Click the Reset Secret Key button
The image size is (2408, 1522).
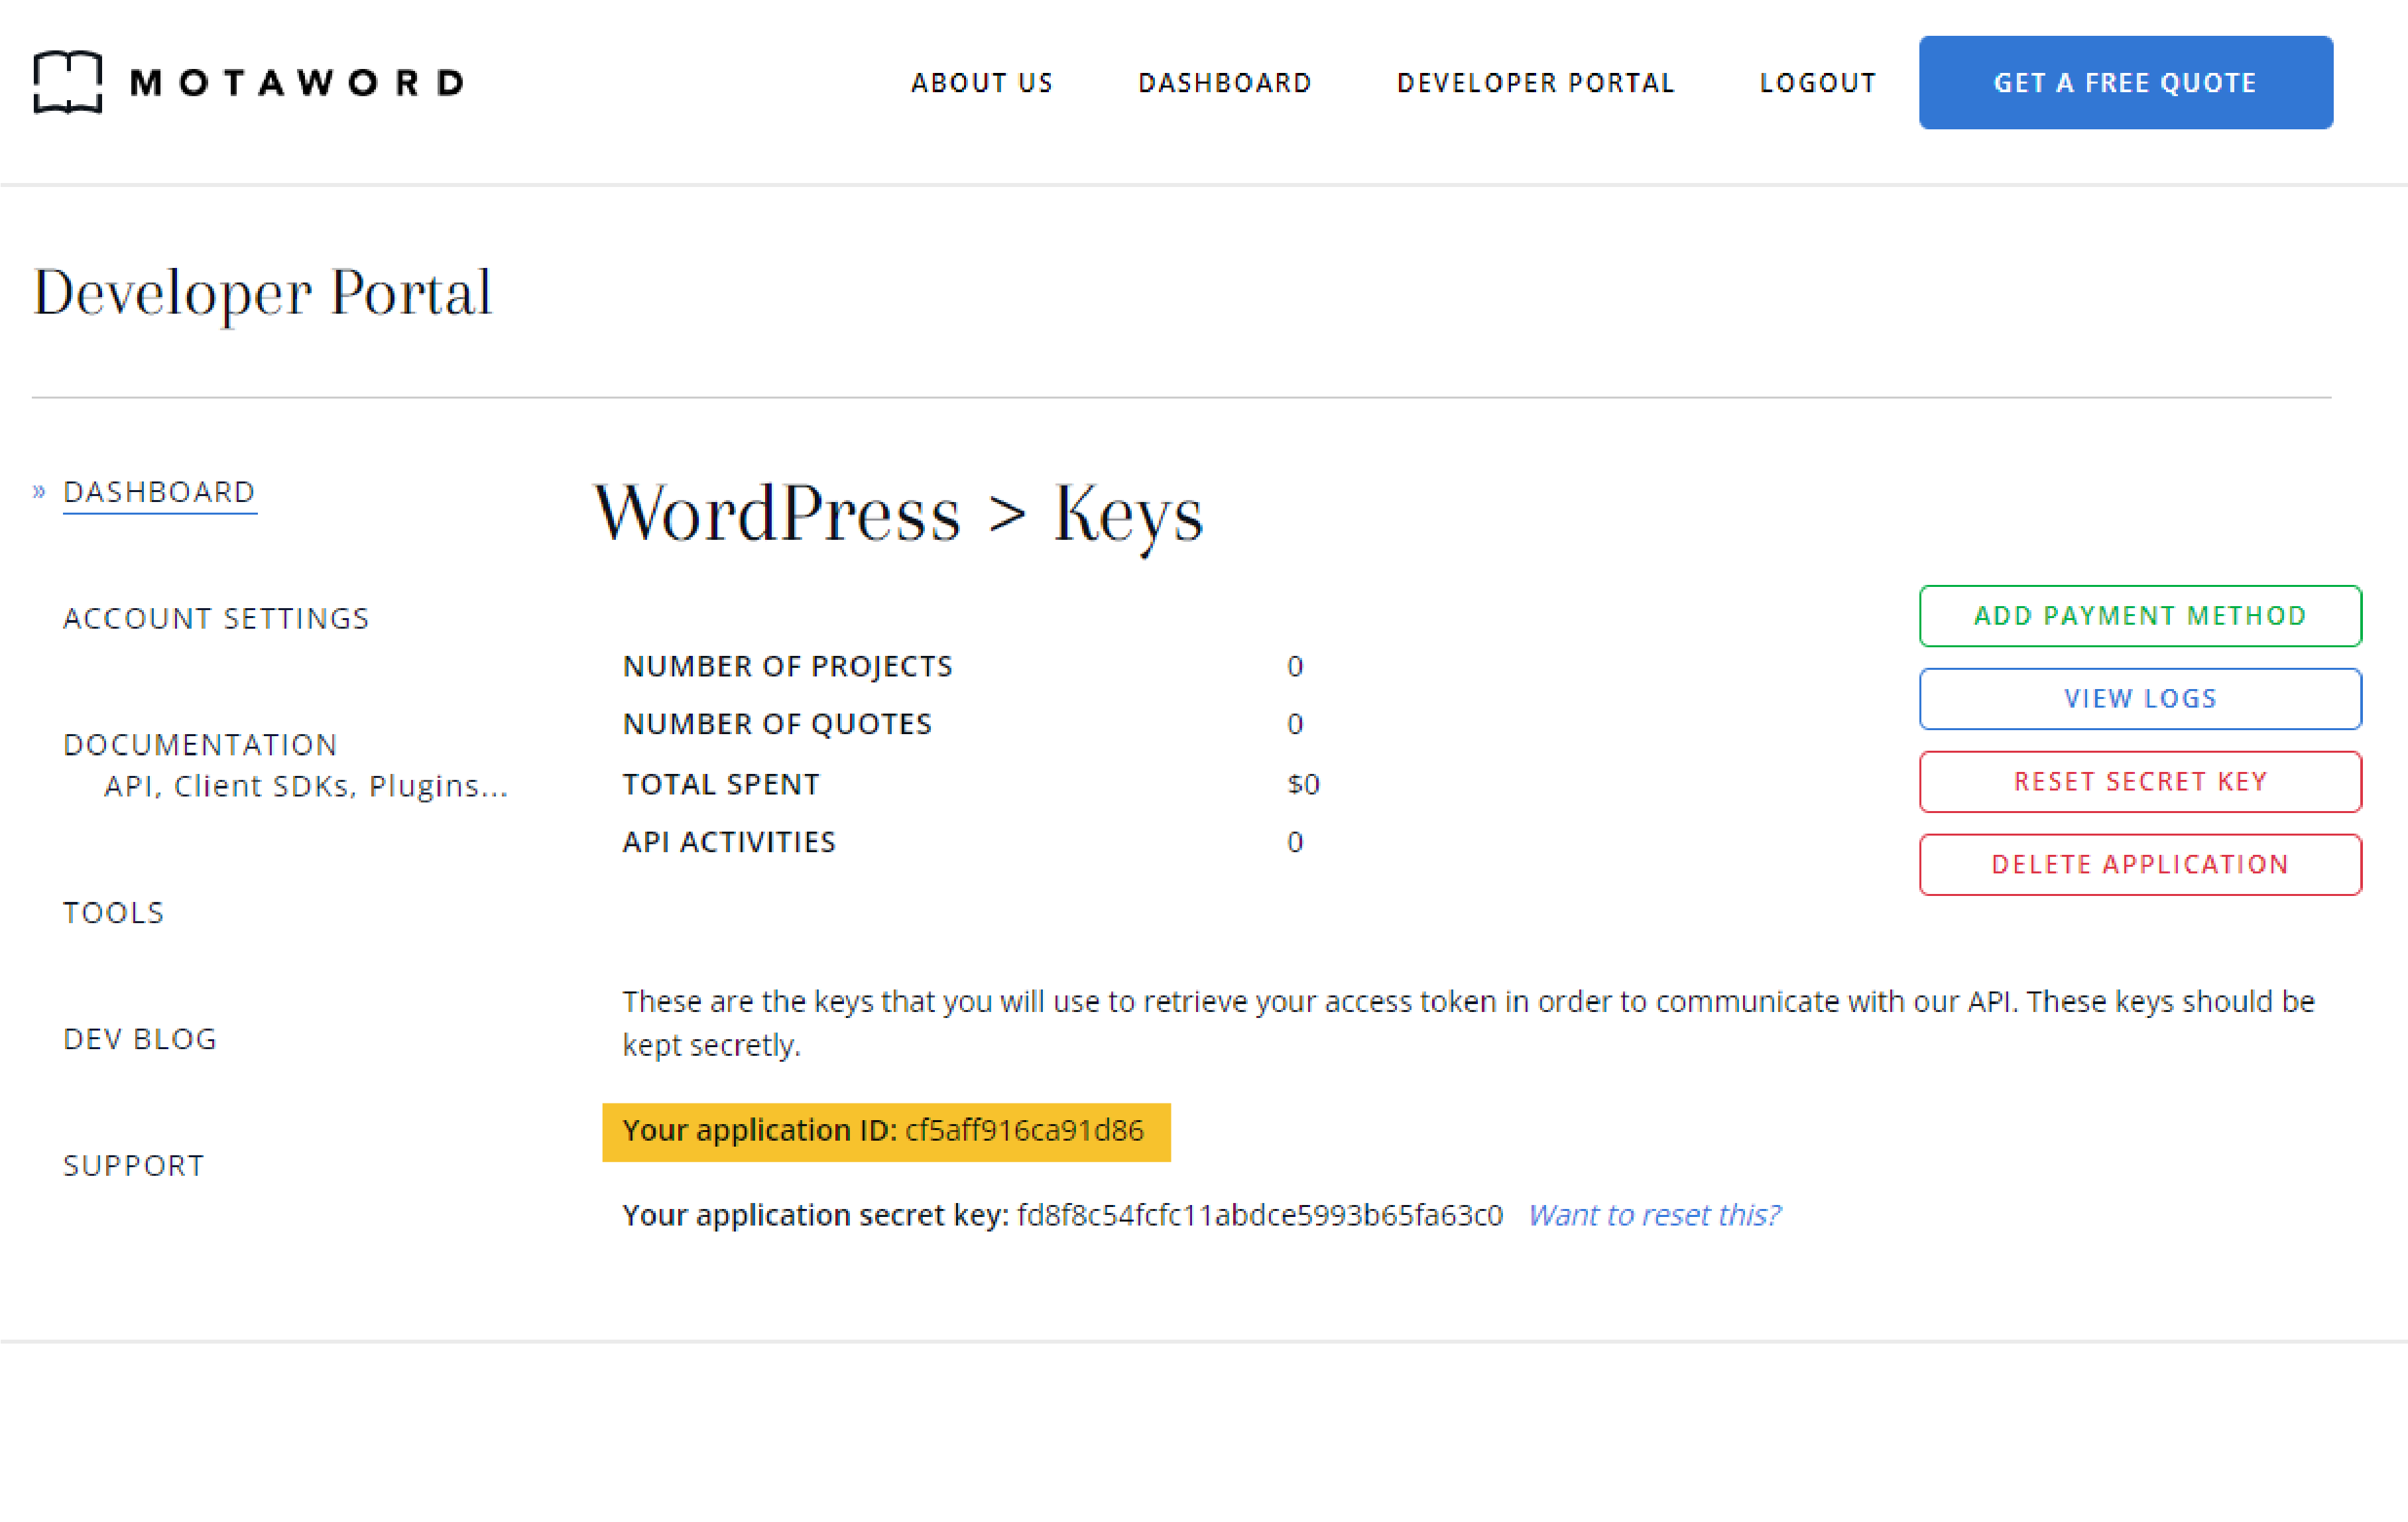tap(2140, 782)
